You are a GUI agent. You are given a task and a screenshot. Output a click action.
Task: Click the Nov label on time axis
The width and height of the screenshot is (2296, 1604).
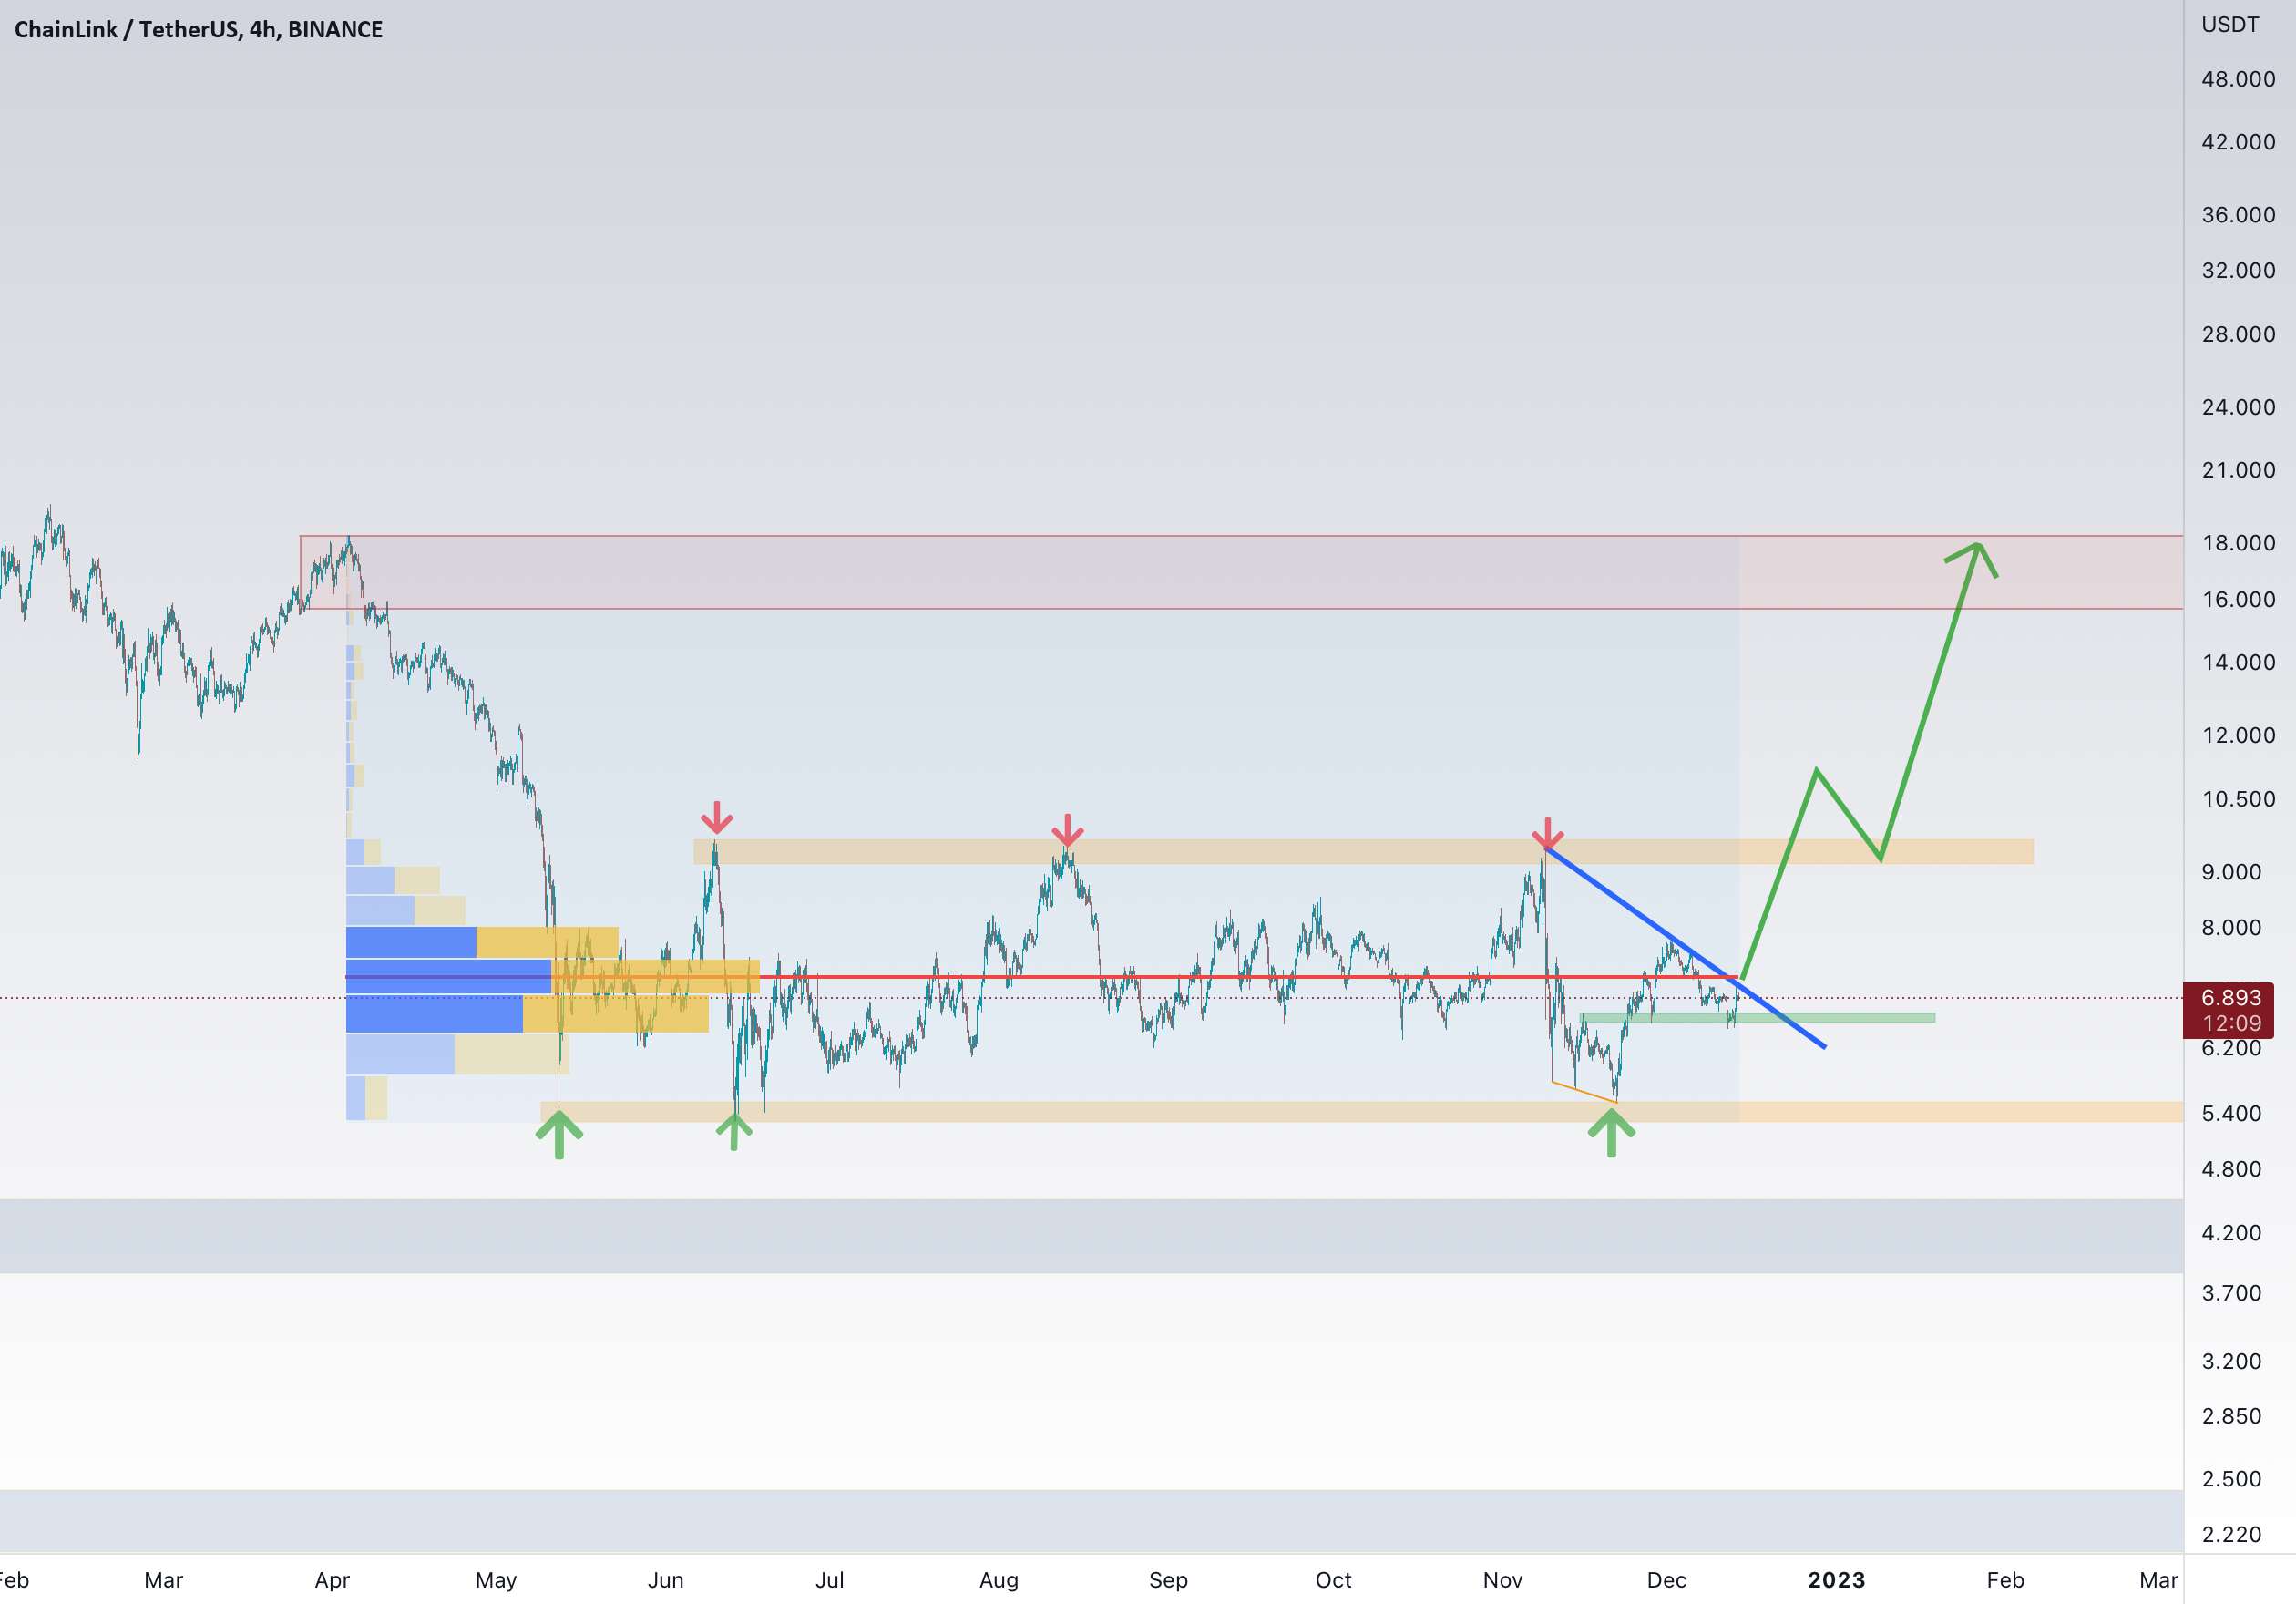pos(1502,1580)
